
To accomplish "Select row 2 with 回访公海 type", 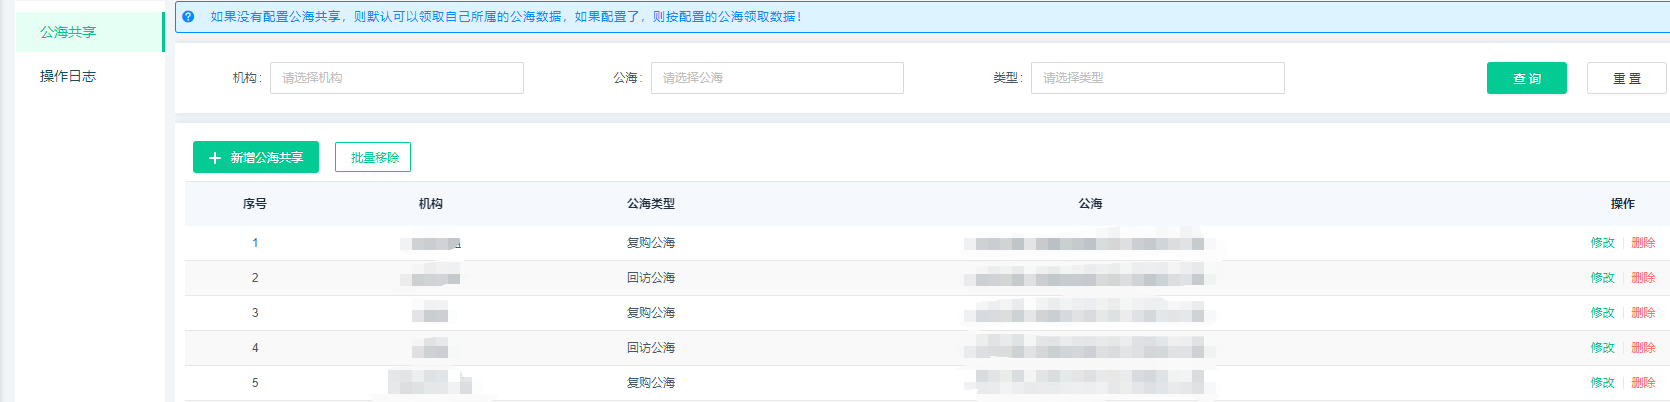I will pyautogui.click(x=651, y=278).
